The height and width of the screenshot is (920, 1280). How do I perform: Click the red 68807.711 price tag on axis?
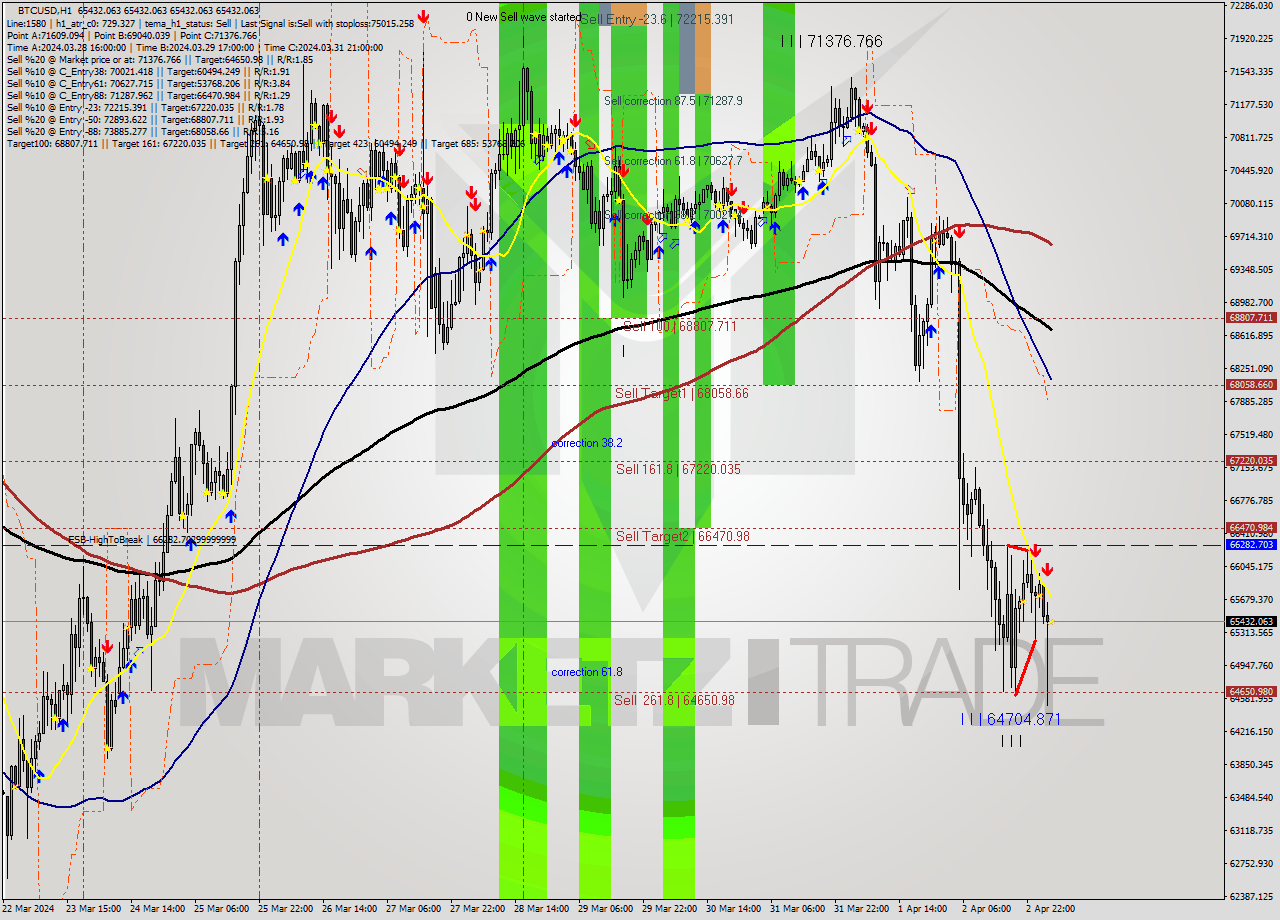(x=1250, y=318)
